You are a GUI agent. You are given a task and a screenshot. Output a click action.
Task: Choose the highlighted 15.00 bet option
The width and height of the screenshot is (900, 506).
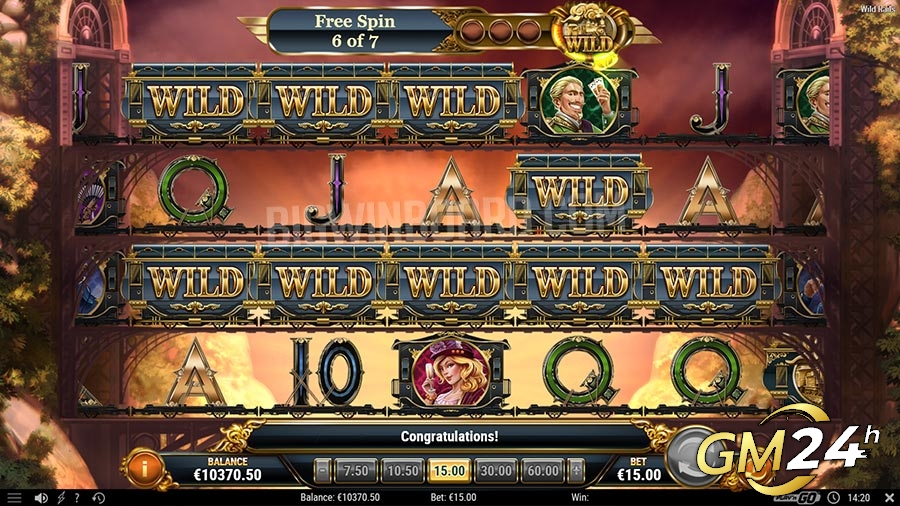click(449, 471)
